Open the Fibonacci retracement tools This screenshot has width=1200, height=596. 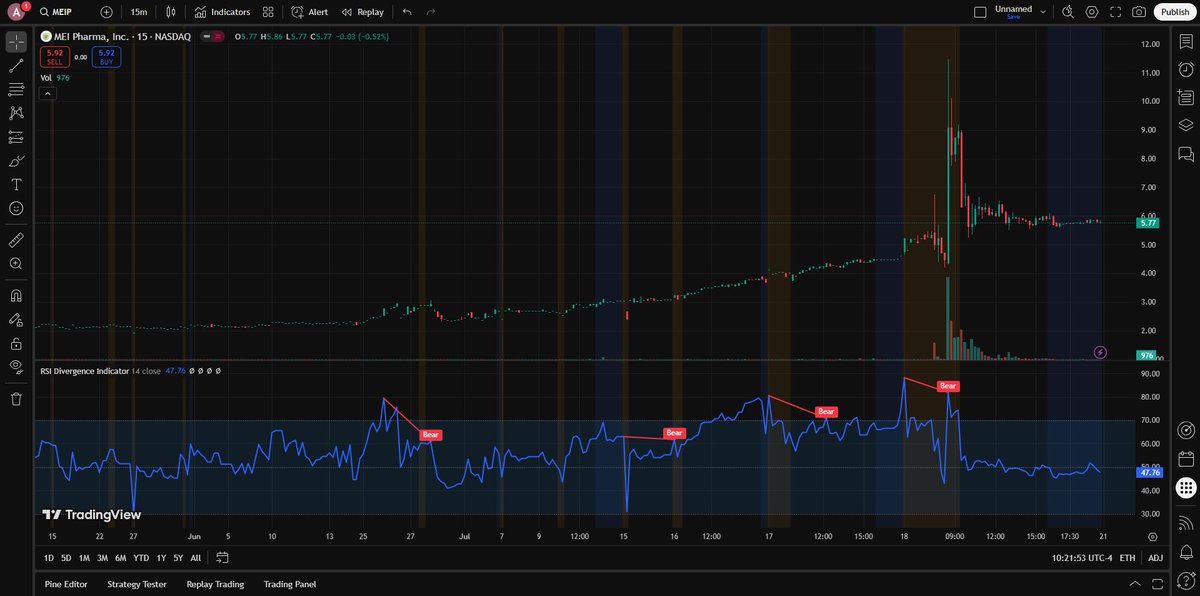(x=16, y=90)
